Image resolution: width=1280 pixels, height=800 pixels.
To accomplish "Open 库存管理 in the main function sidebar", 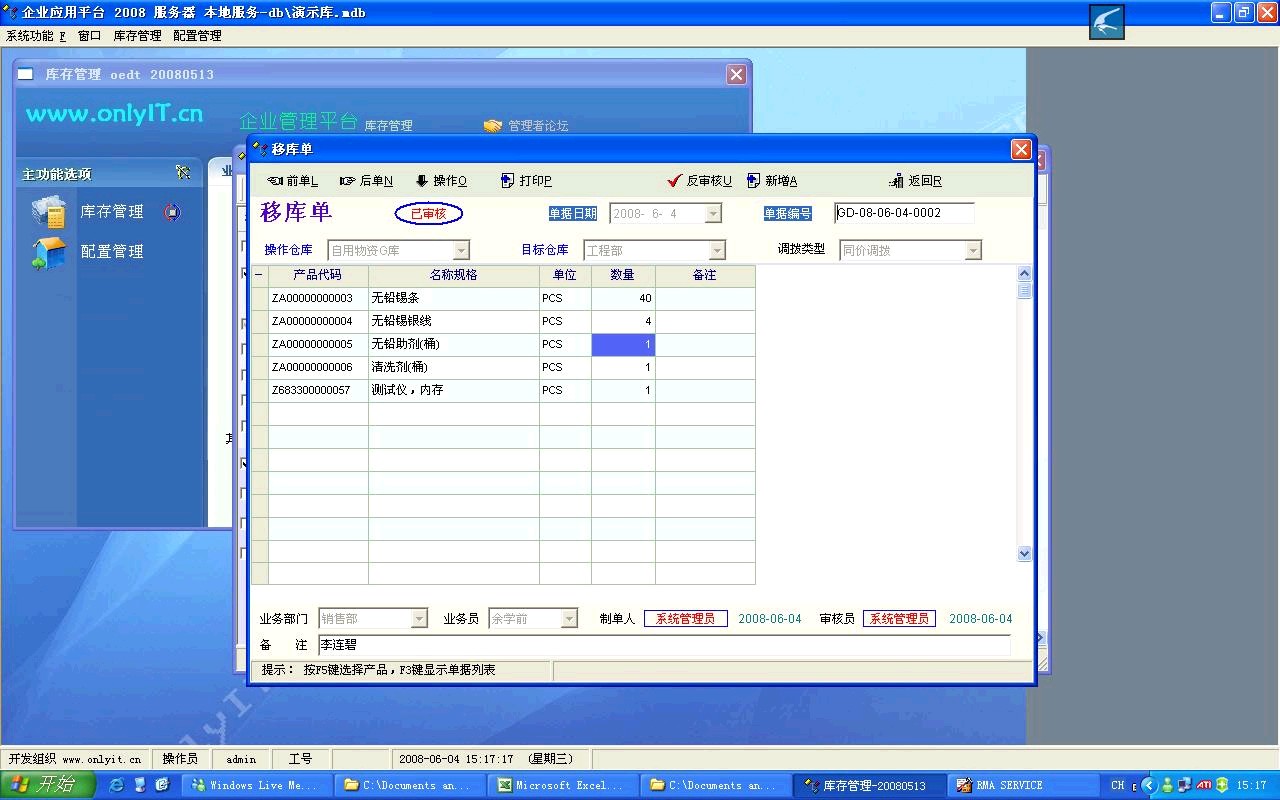I will (111, 212).
